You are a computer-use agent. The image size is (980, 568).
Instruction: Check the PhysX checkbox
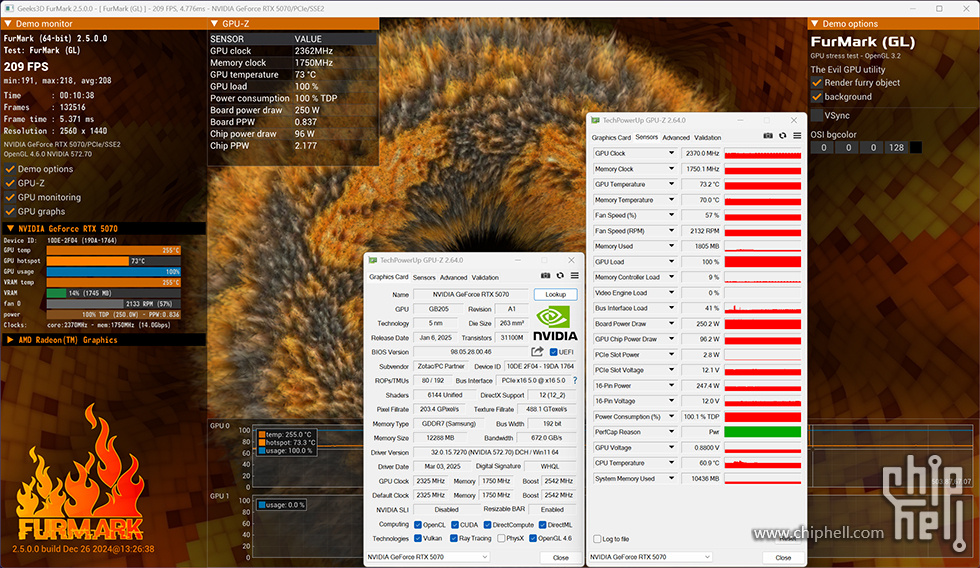501,538
